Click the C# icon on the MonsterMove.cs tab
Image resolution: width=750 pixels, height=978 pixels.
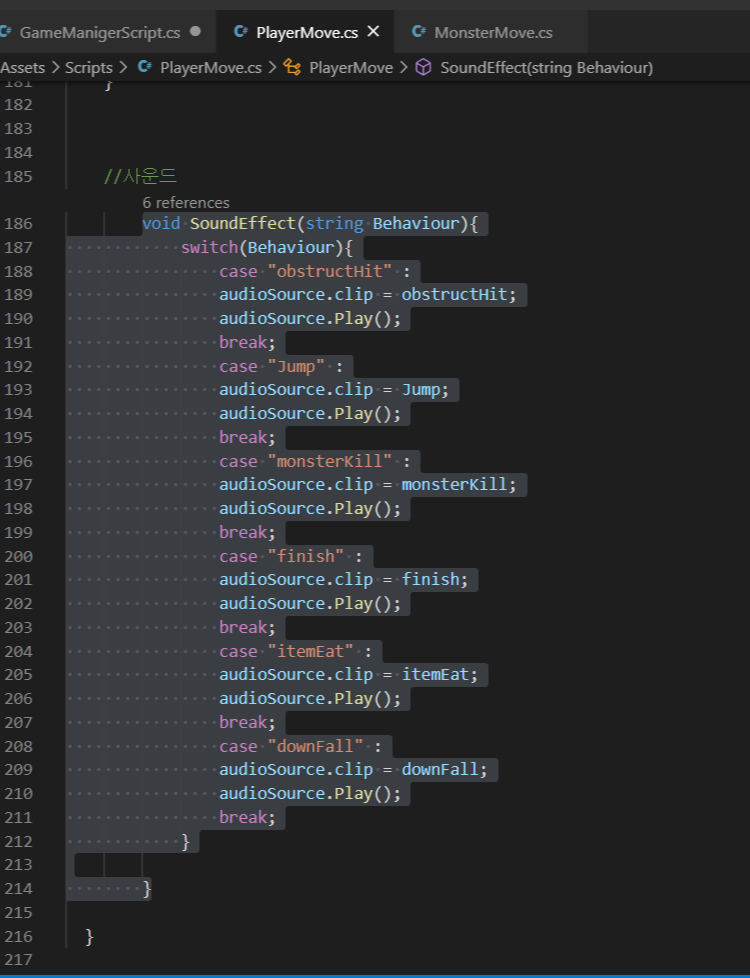tap(419, 31)
